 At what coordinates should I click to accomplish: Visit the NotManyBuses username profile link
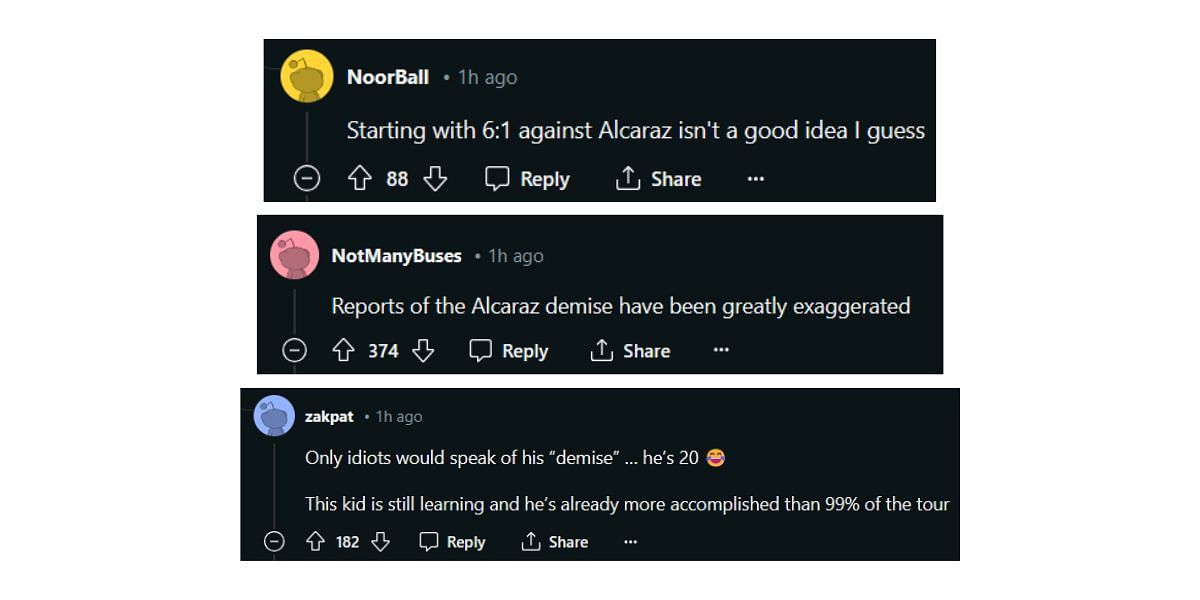pos(396,256)
